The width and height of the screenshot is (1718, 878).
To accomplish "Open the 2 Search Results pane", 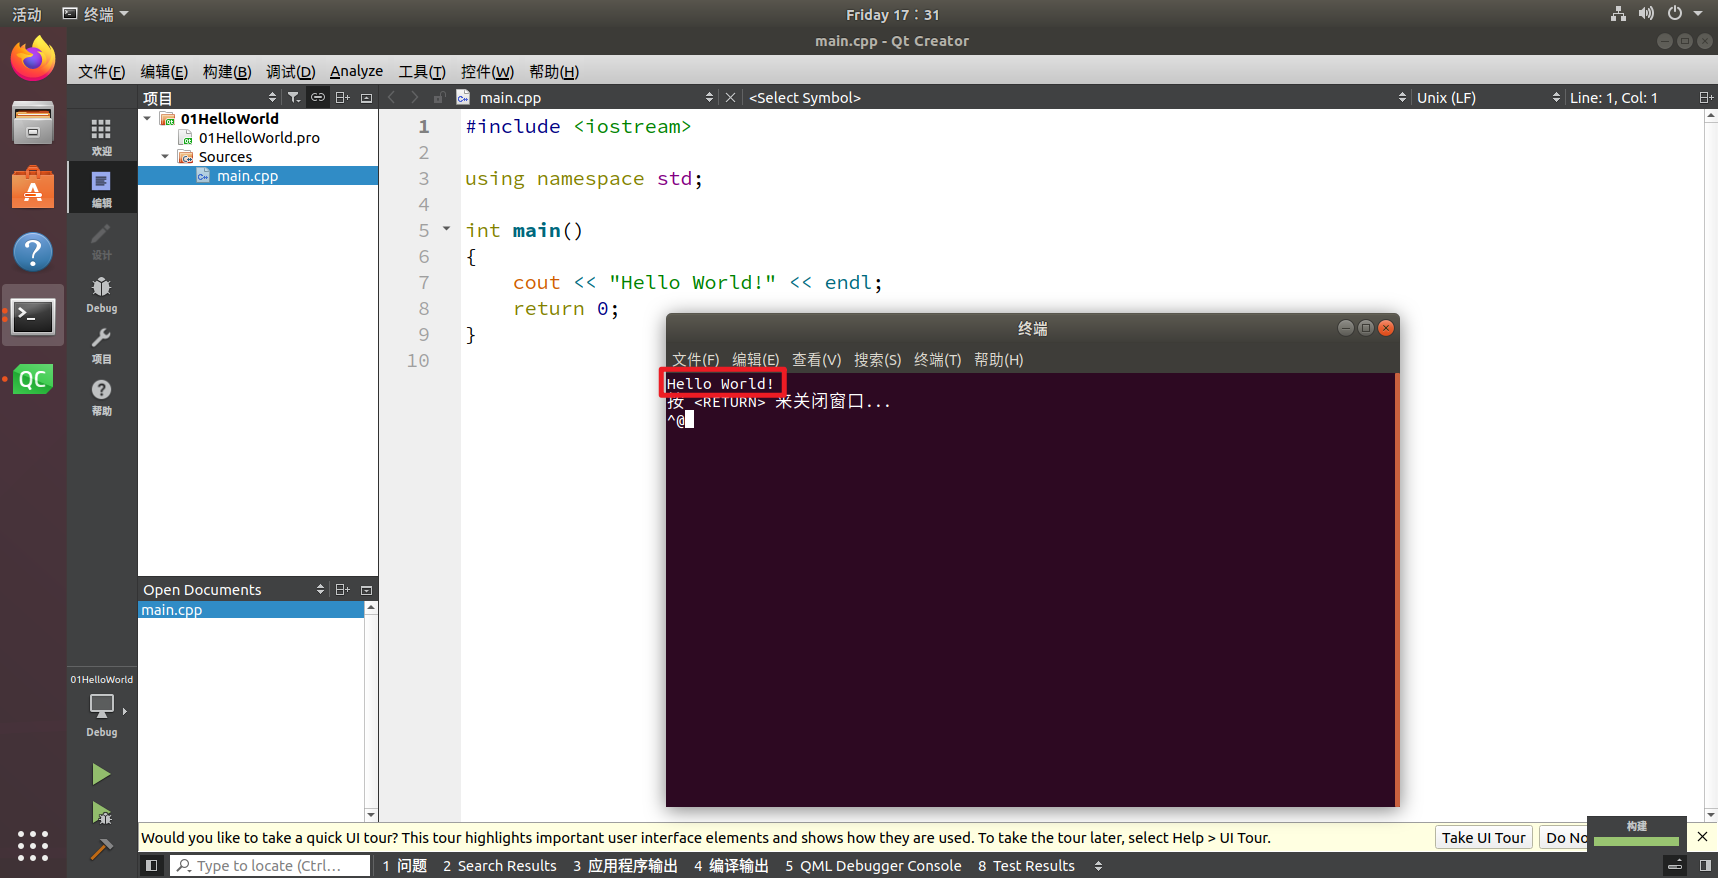I will 499,866.
